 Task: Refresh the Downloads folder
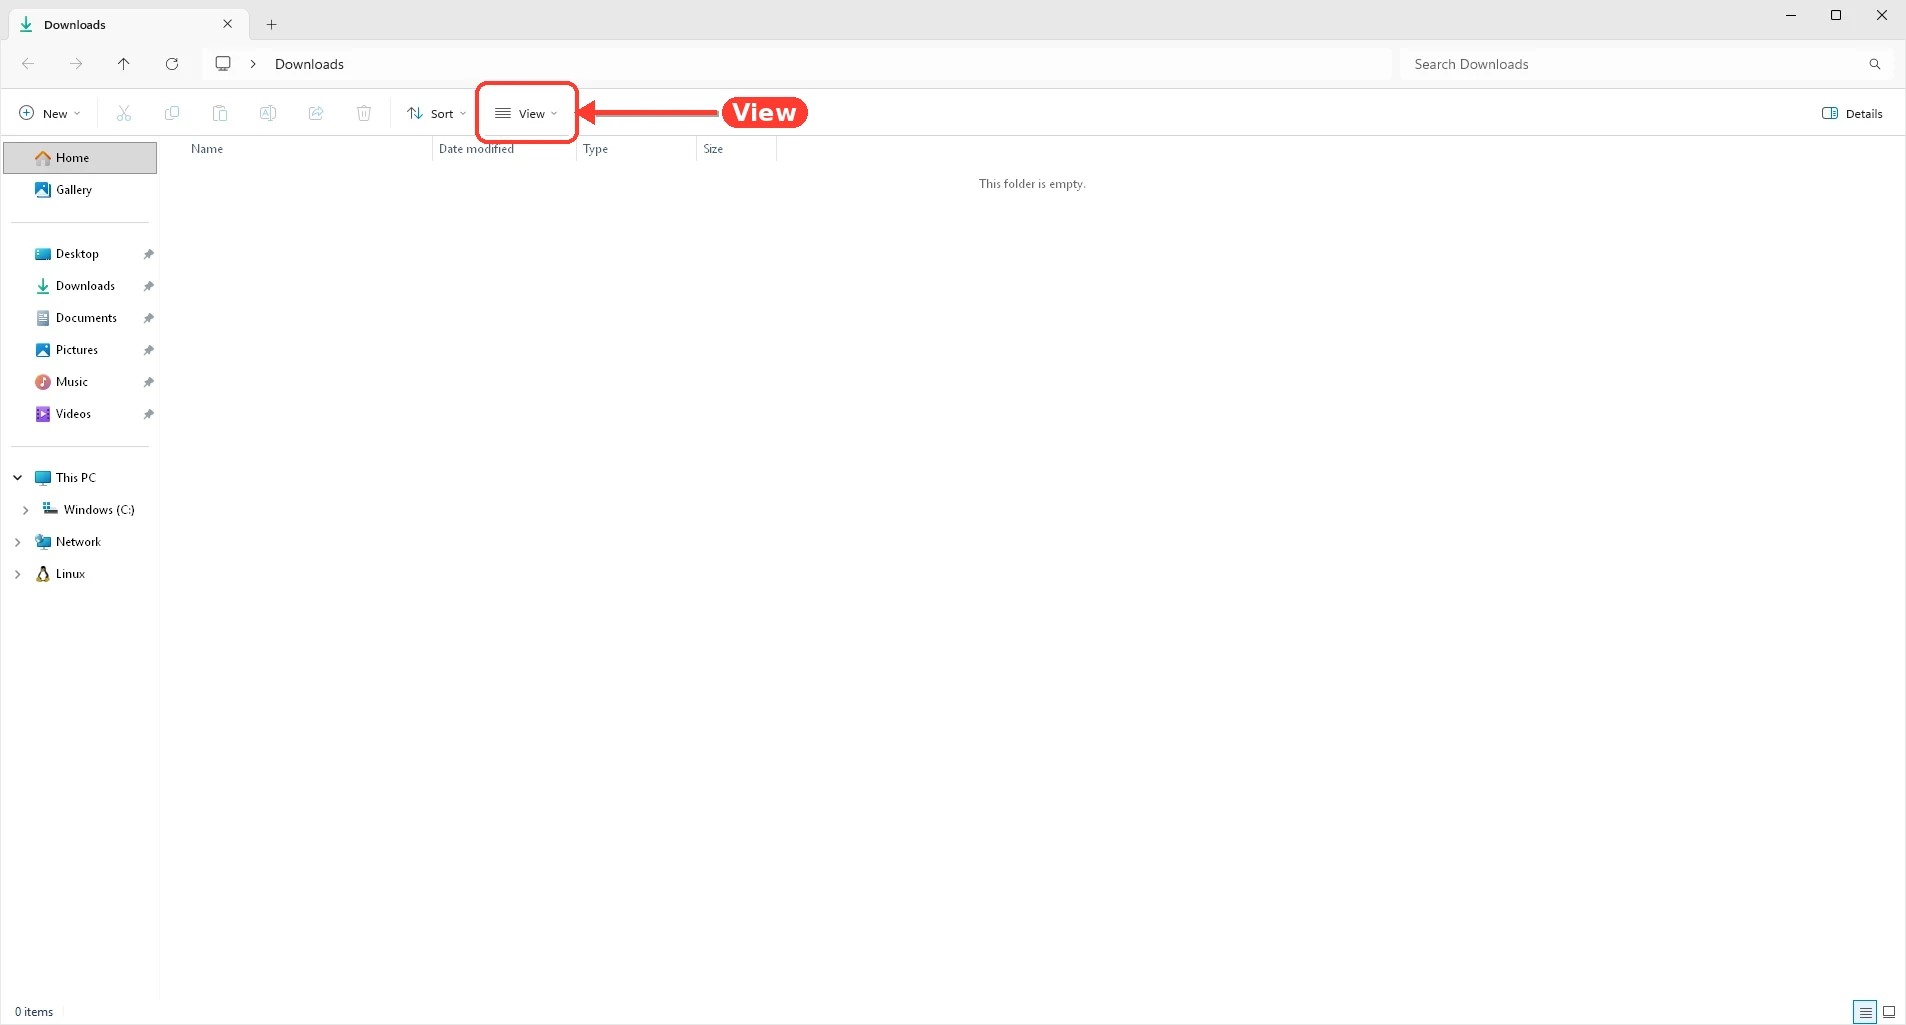pyautogui.click(x=172, y=64)
